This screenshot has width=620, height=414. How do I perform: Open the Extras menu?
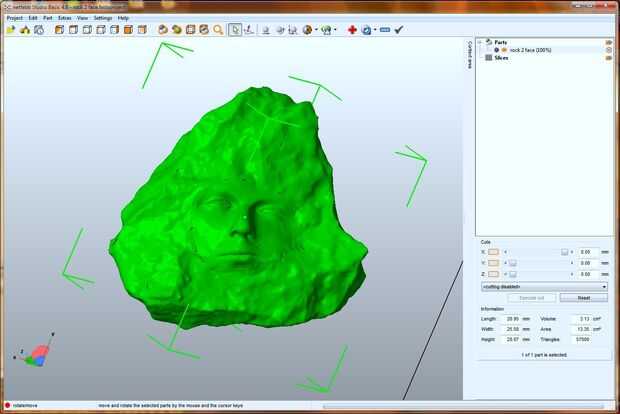[65, 18]
